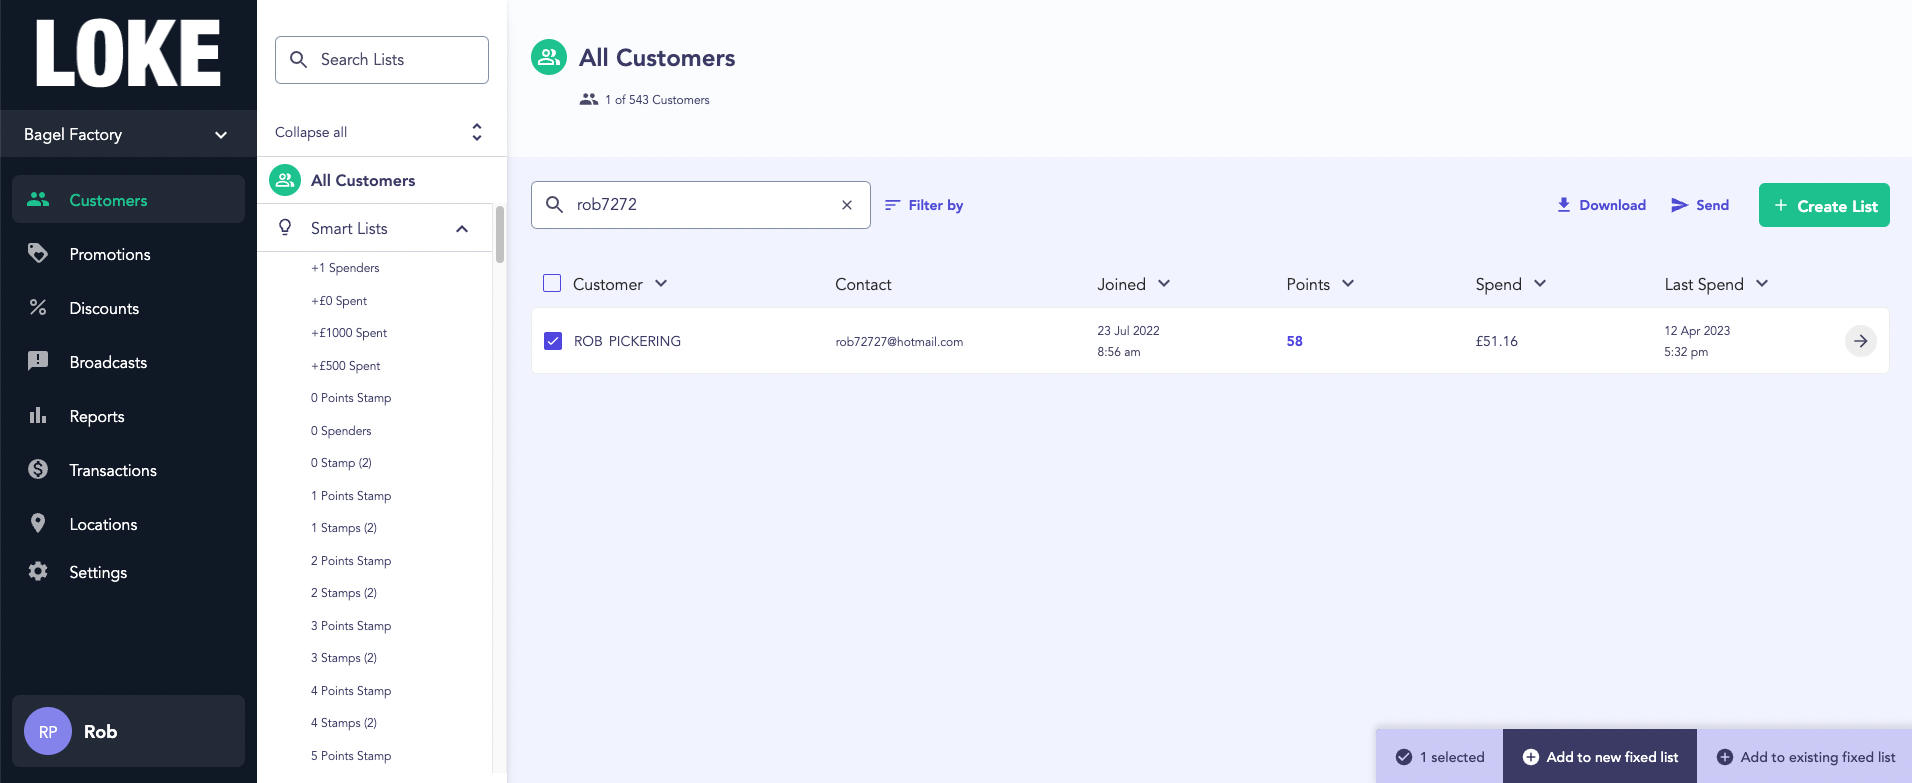Click the Reports bar chart icon
This screenshot has height=783, width=1912.
coord(38,415)
